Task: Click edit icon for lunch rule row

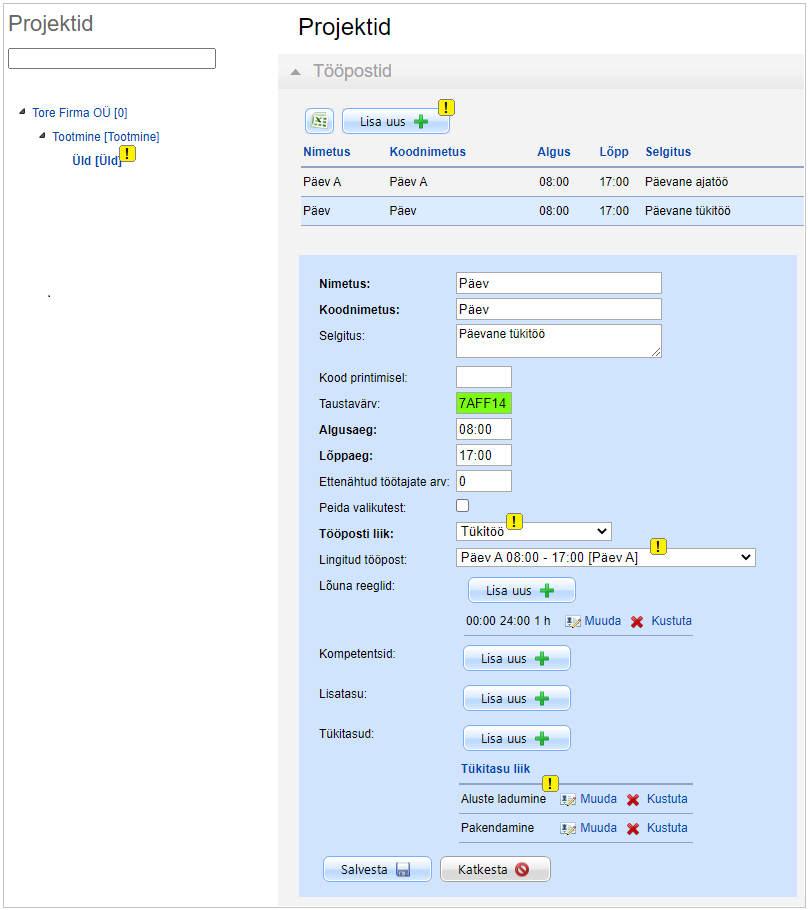Action: pos(573,621)
